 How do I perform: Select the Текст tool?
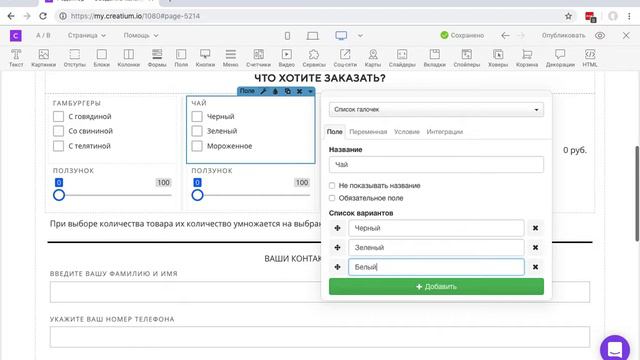coord(16,58)
